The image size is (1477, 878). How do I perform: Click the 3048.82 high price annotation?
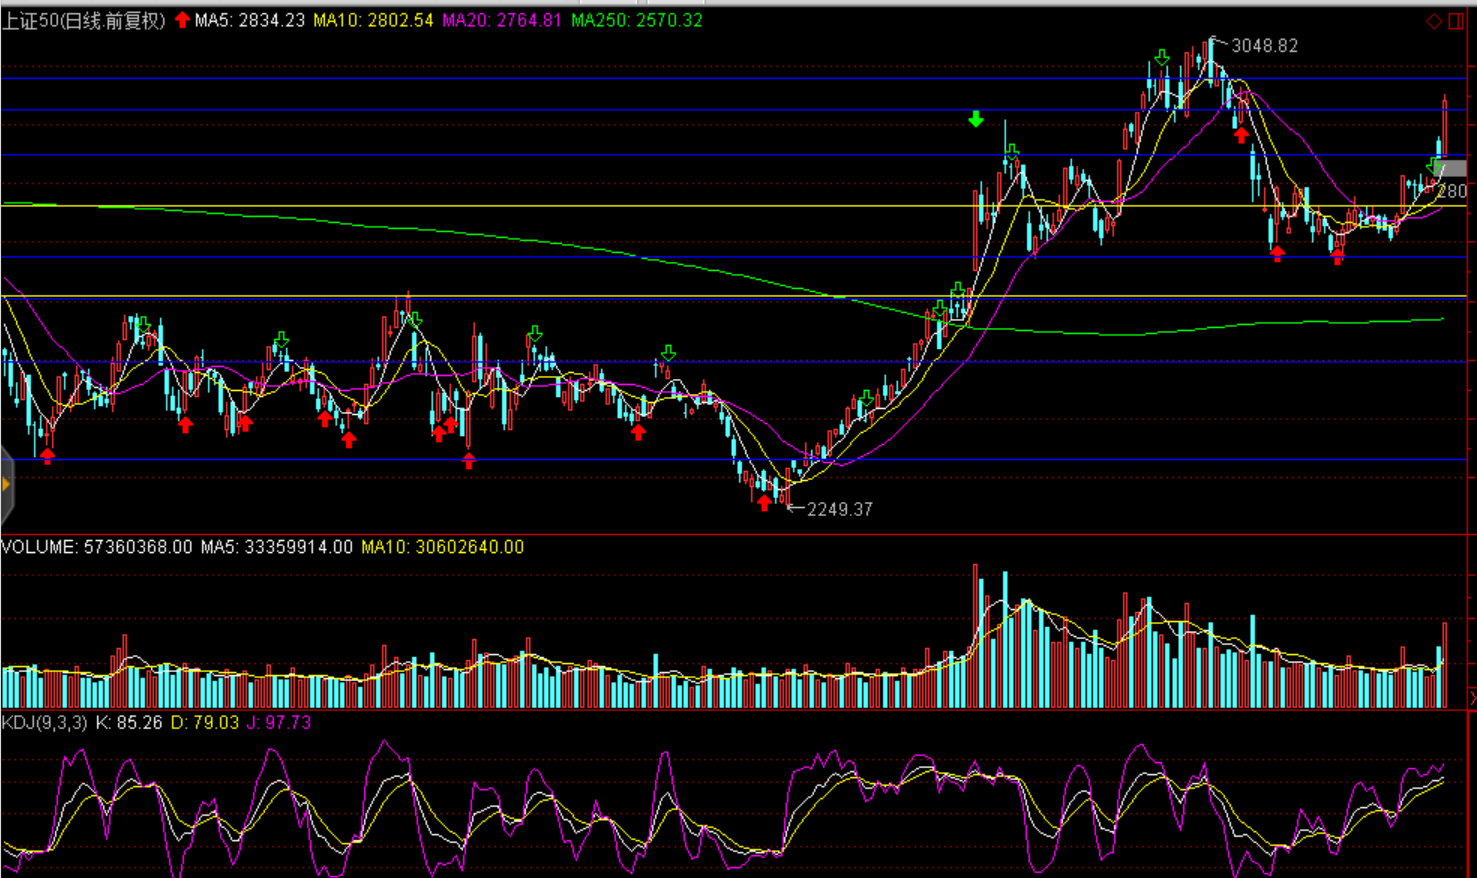click(x=1264, y=46)
